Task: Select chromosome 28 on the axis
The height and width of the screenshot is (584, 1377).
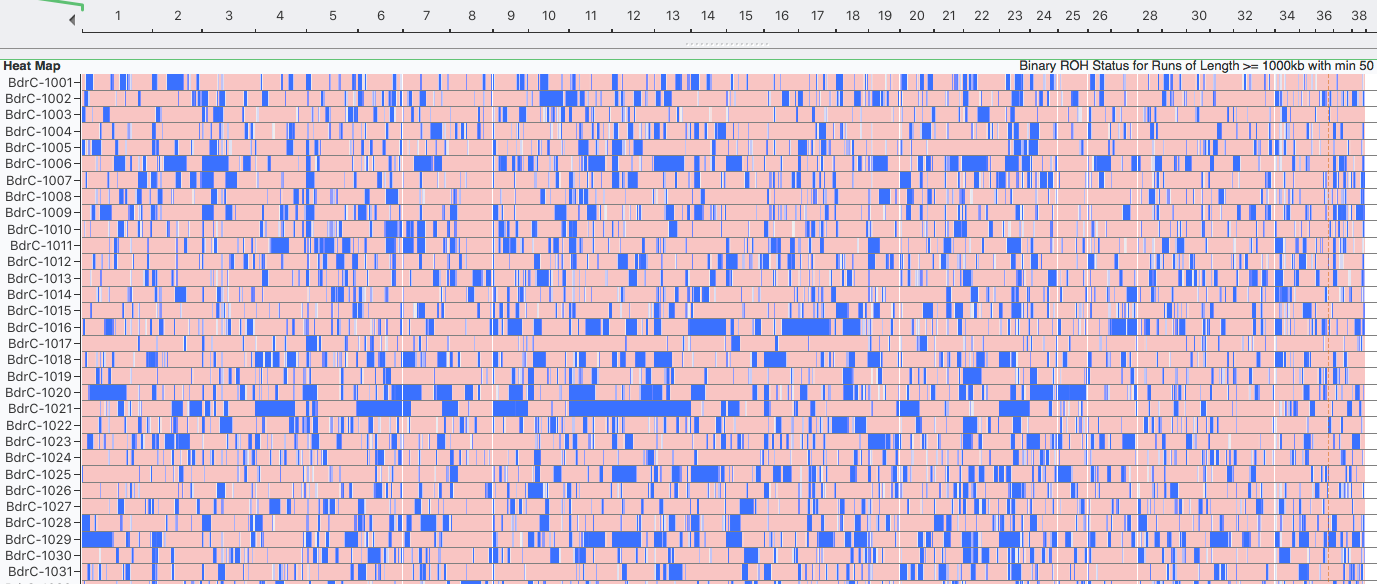Action: [x=1149, y=16]
